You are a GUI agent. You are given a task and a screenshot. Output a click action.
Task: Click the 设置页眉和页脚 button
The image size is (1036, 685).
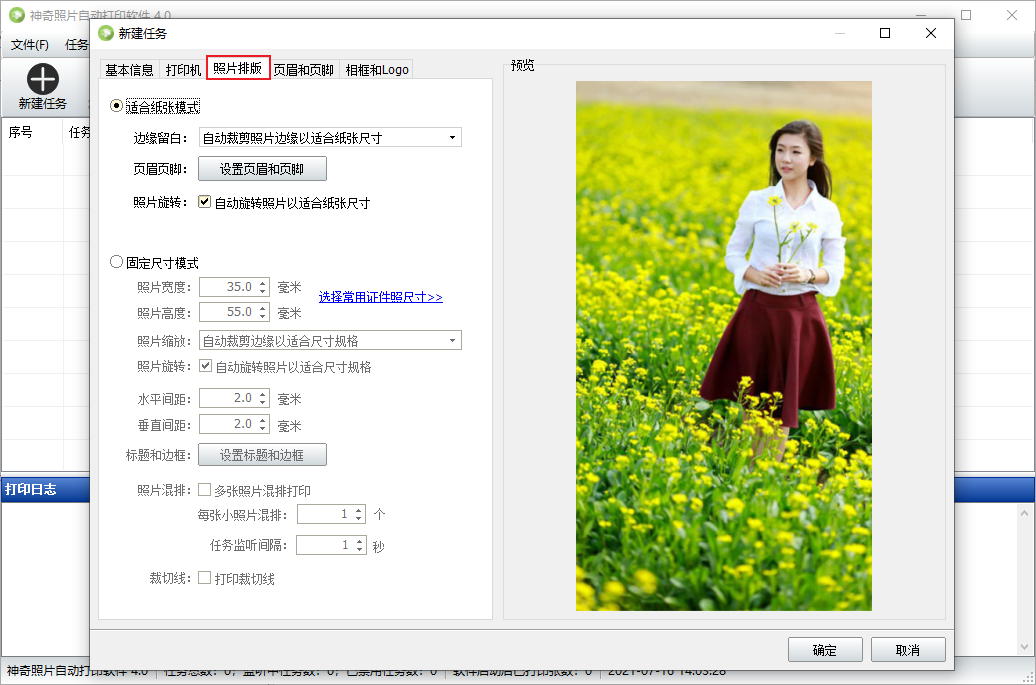coord(262,169)
